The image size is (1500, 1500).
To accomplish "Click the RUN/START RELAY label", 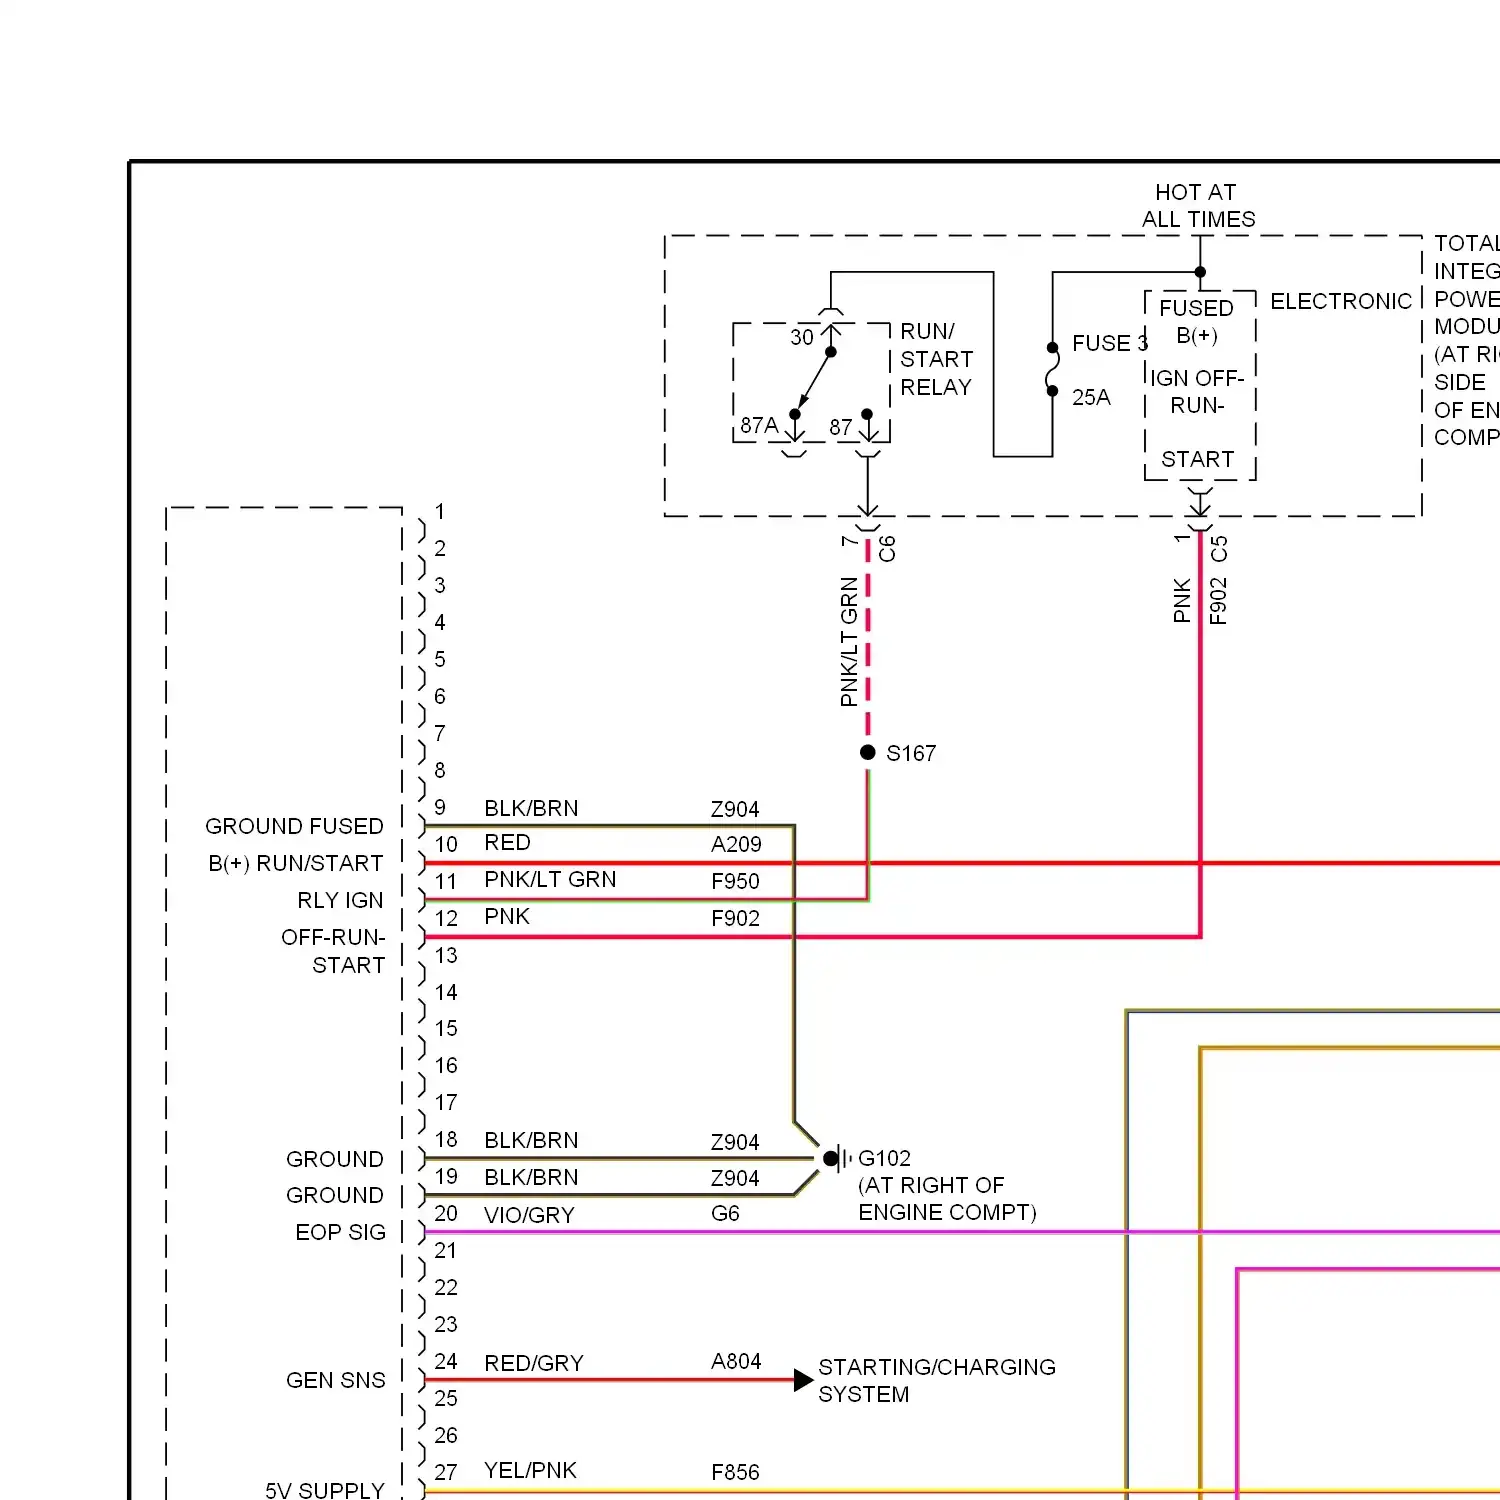I will pyautogui.click(x=936, y=359).
